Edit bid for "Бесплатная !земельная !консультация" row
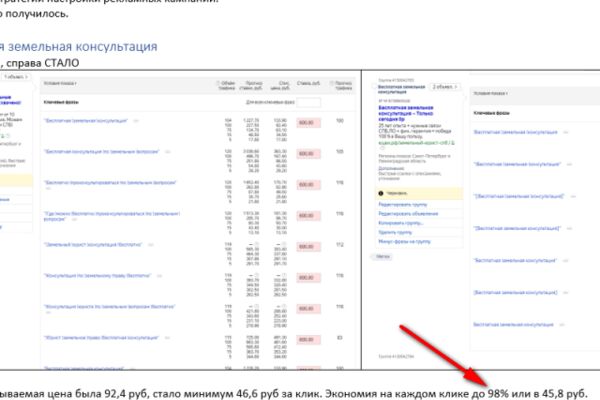This screenshot has width=600, height=400. (x=308, y=122)
